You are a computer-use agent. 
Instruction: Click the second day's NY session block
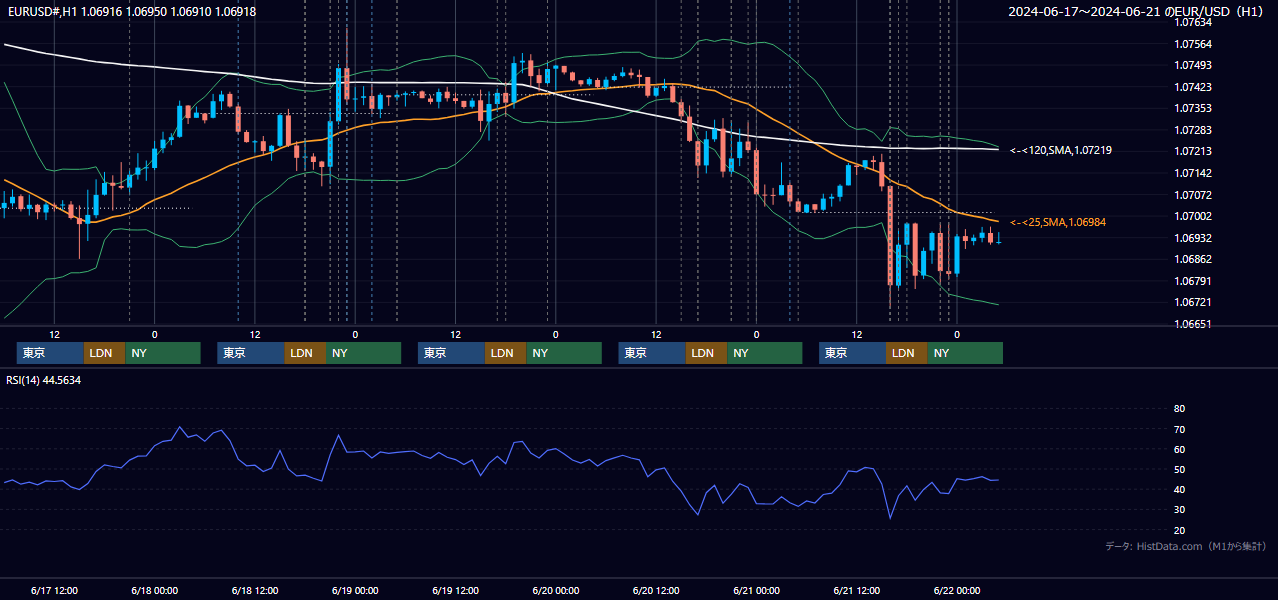click(364, 353)
